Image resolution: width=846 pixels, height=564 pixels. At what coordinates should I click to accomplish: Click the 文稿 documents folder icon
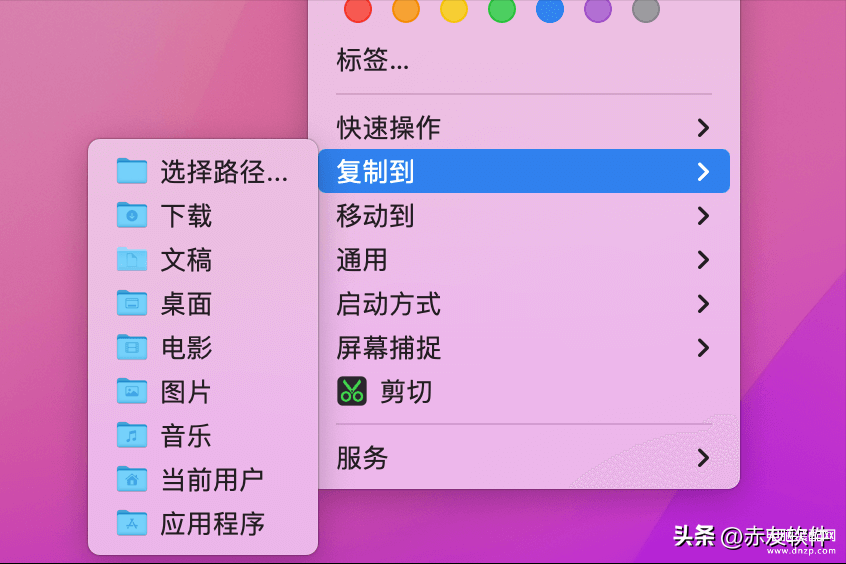coord(132,259)
